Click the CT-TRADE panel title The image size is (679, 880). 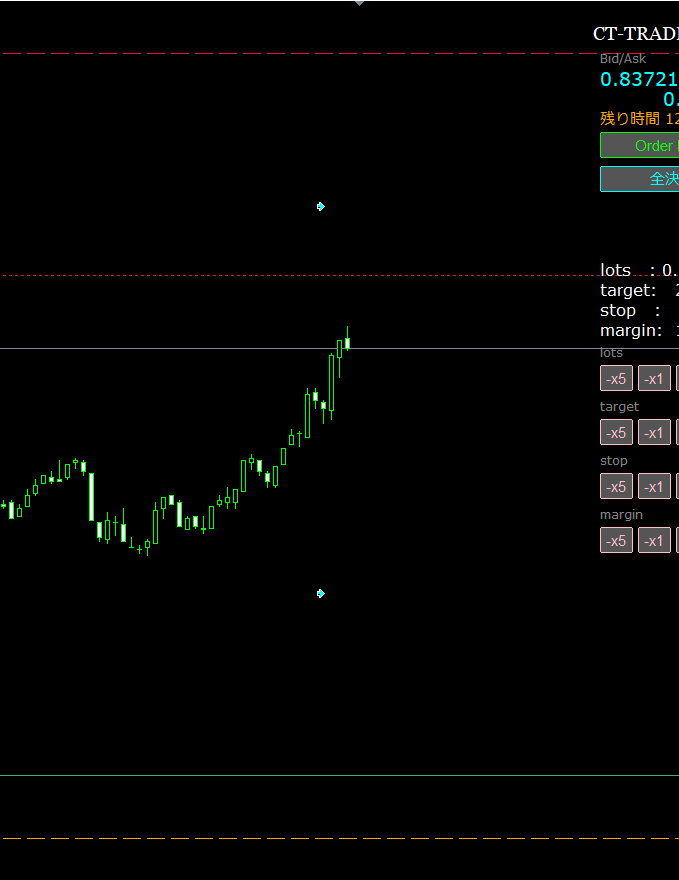coord(636,34)
